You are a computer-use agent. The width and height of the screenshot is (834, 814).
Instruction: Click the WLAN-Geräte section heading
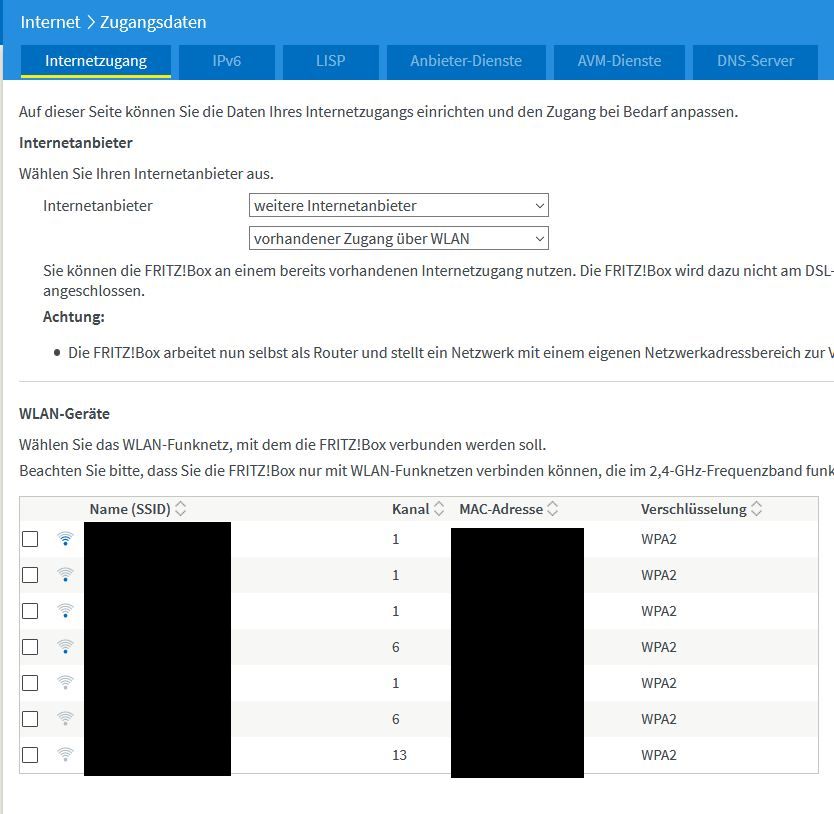(x=64, y=413)
